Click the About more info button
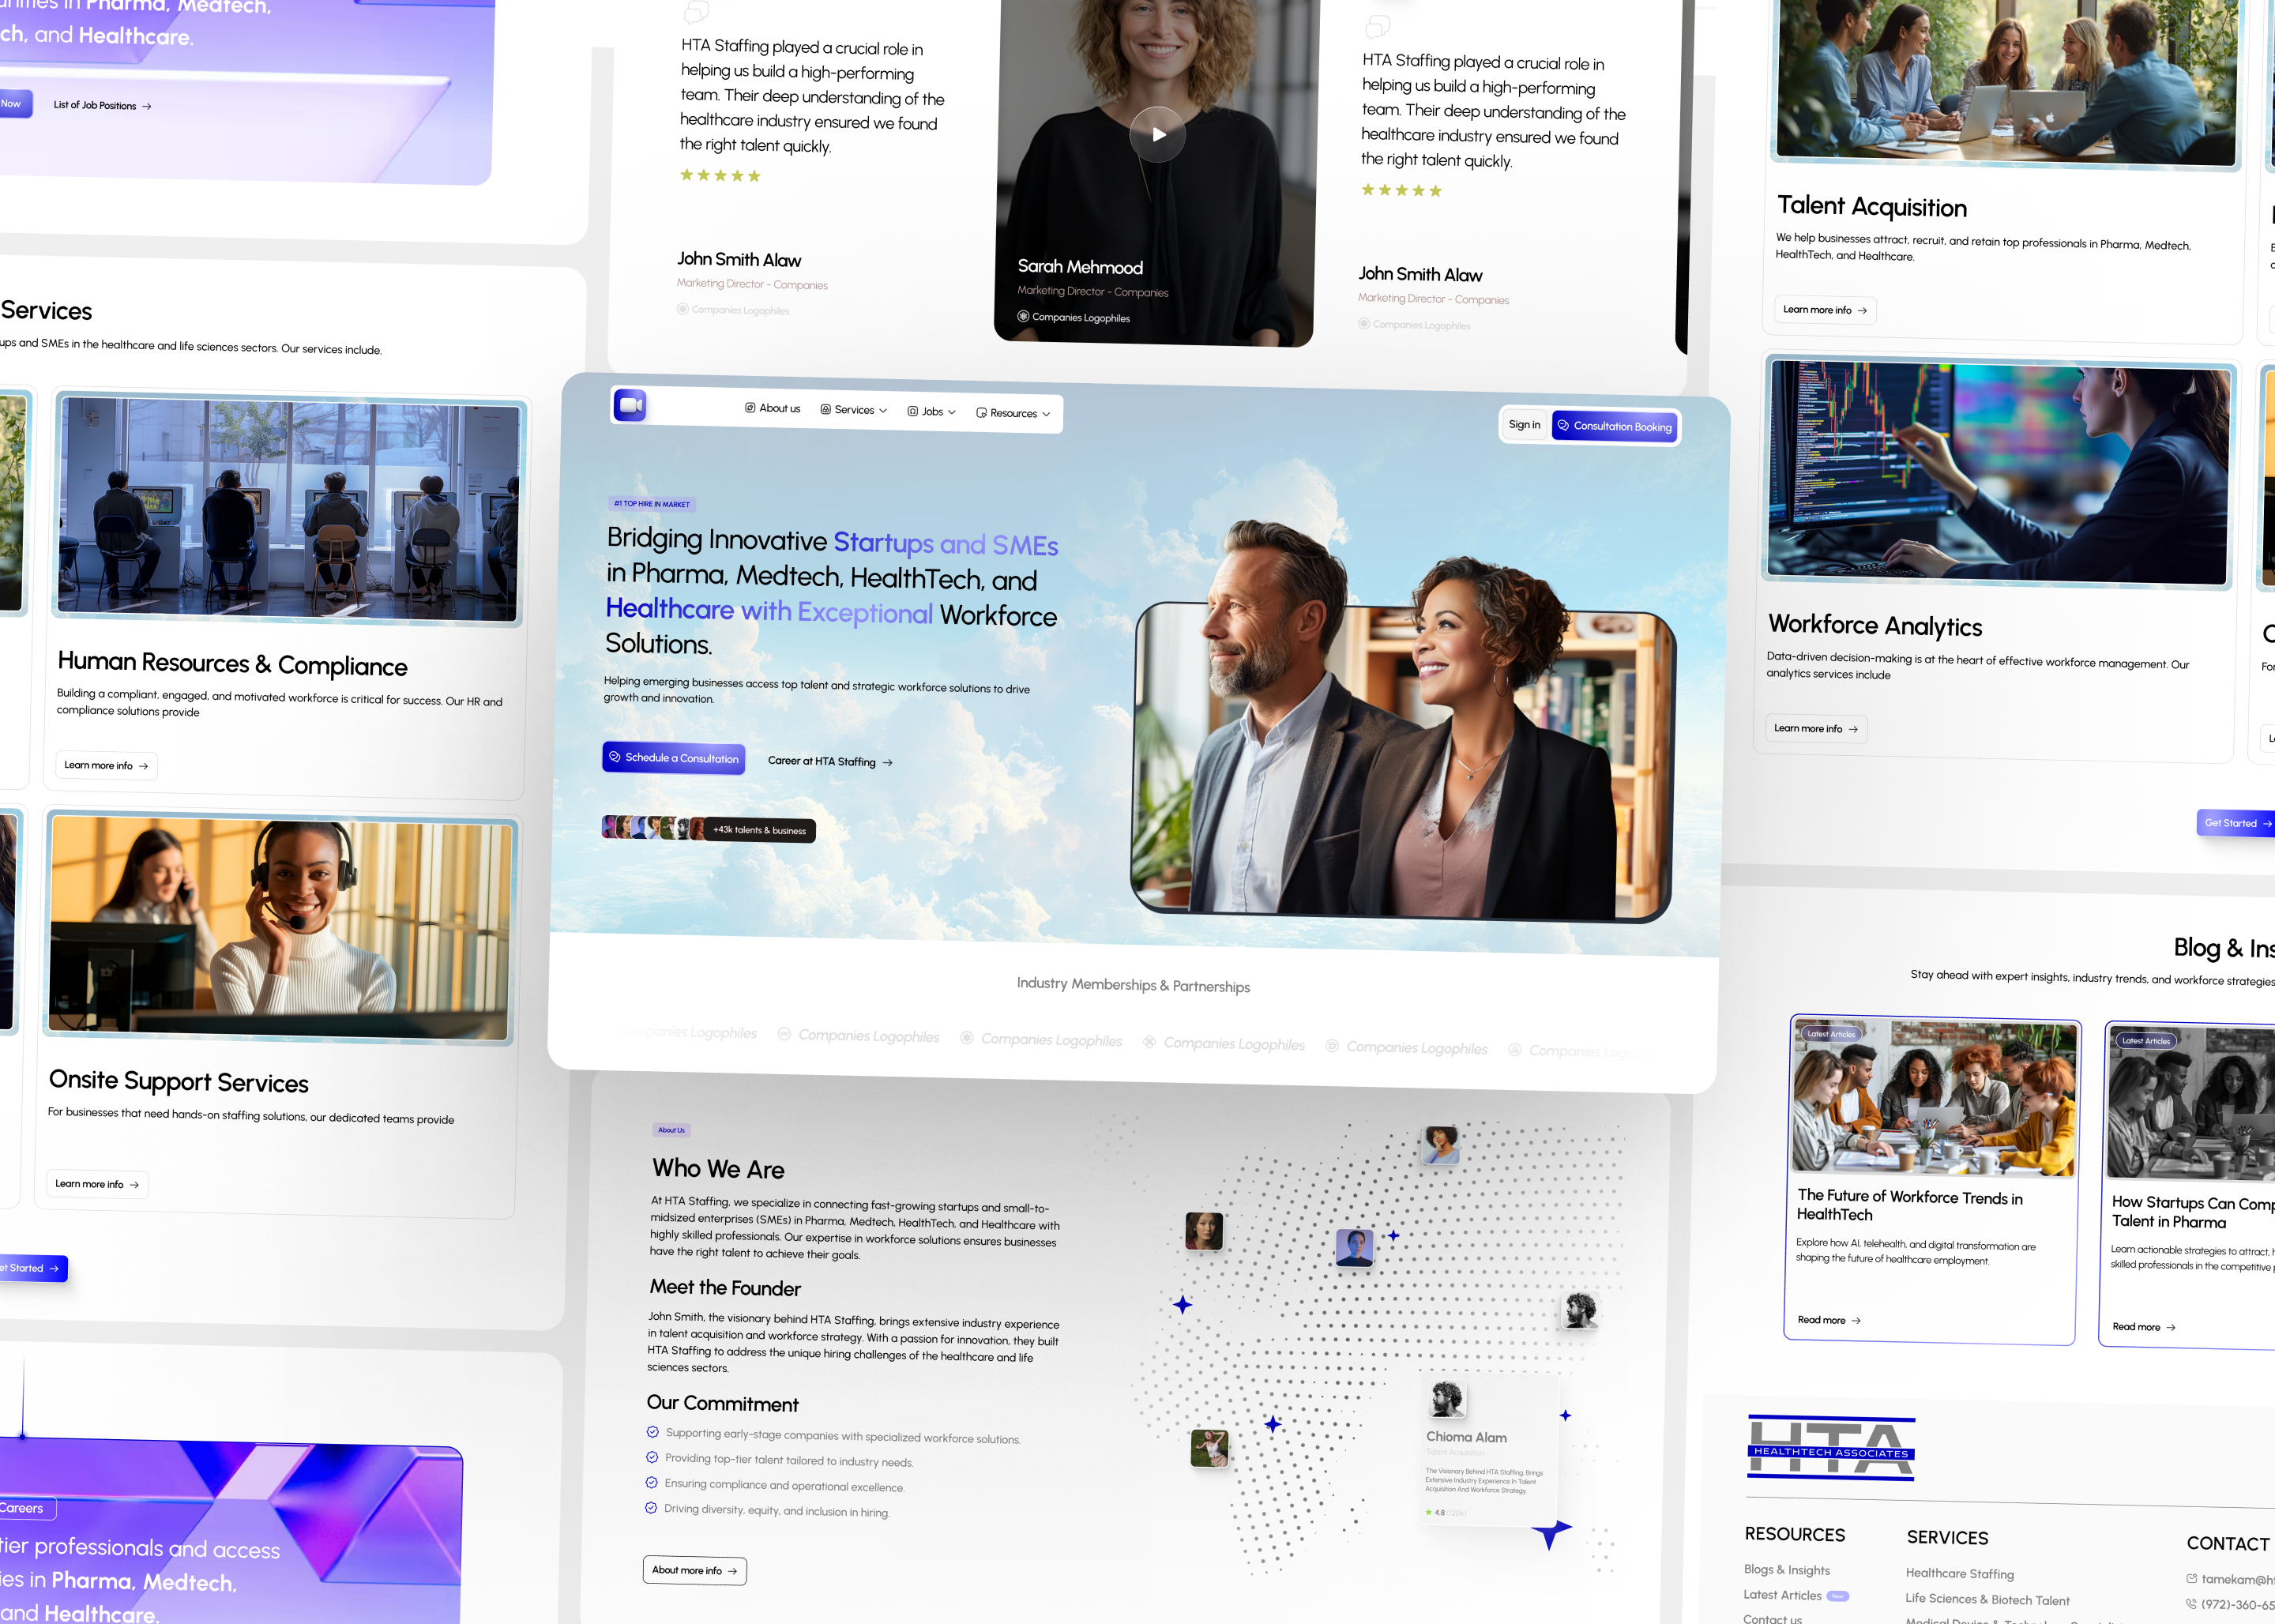The height and width of the screenshot is (1624, 2275). (x=694, y=1570)
